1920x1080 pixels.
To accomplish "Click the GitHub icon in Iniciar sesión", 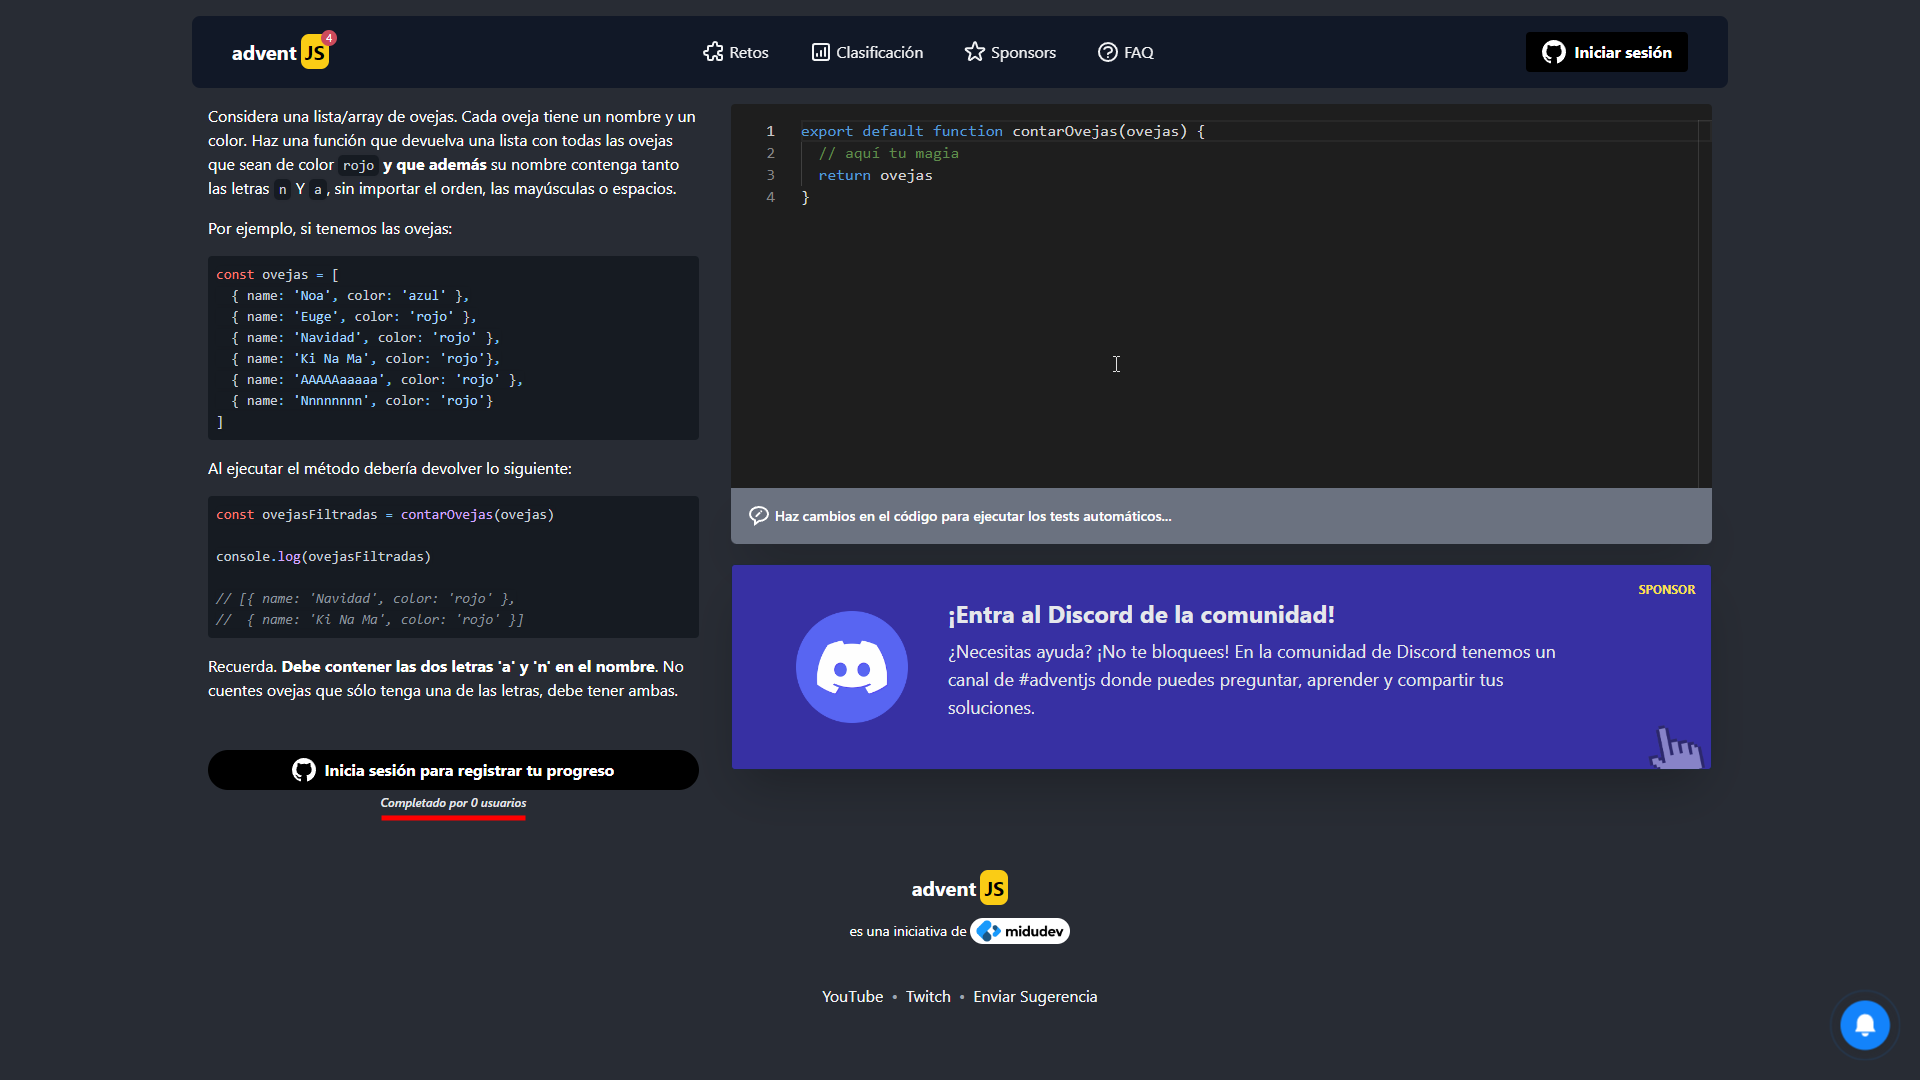I will [1553, 52].
